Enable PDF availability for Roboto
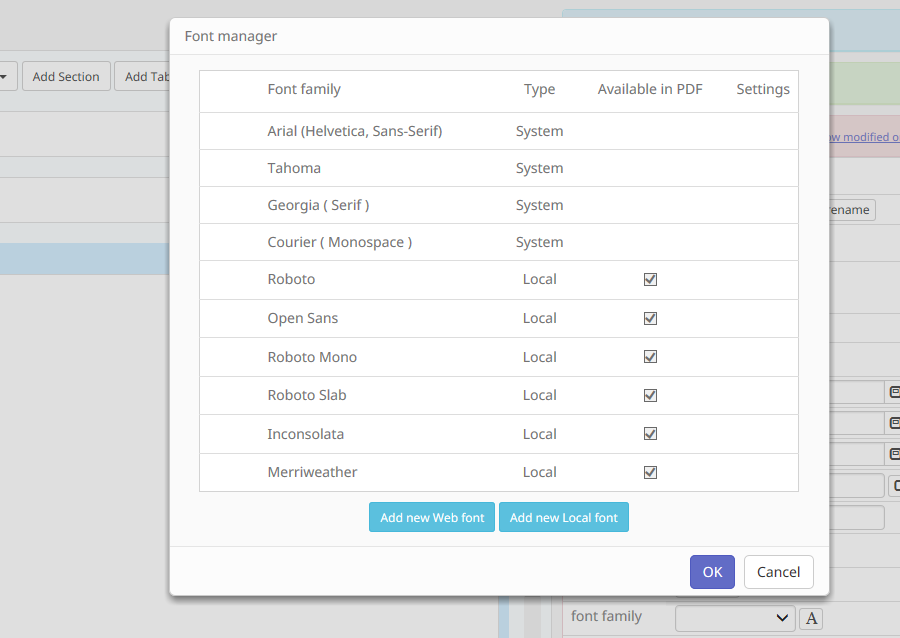The image size is (900, 638). click(x=650, y=279)
